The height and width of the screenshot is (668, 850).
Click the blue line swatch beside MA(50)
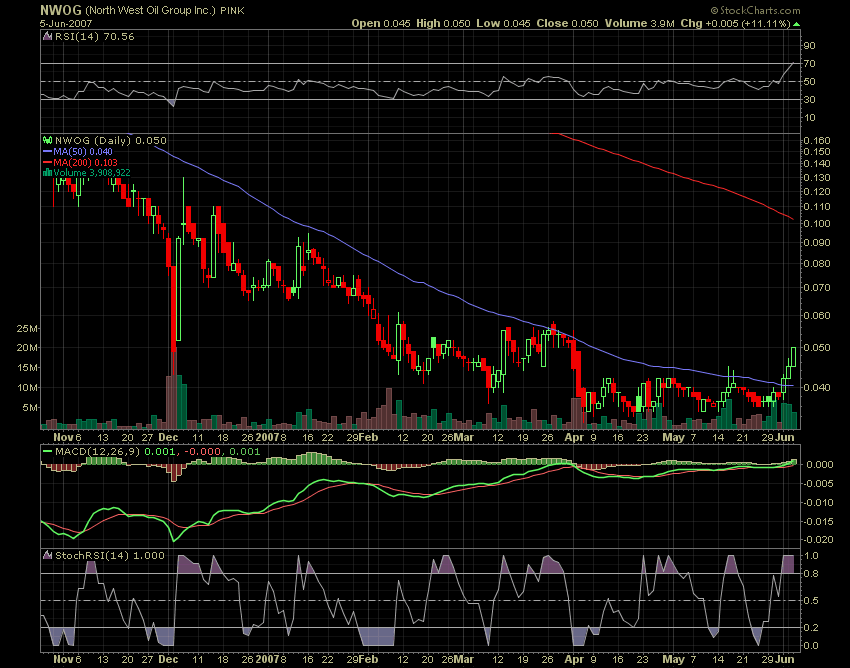[x=47, y=152]
